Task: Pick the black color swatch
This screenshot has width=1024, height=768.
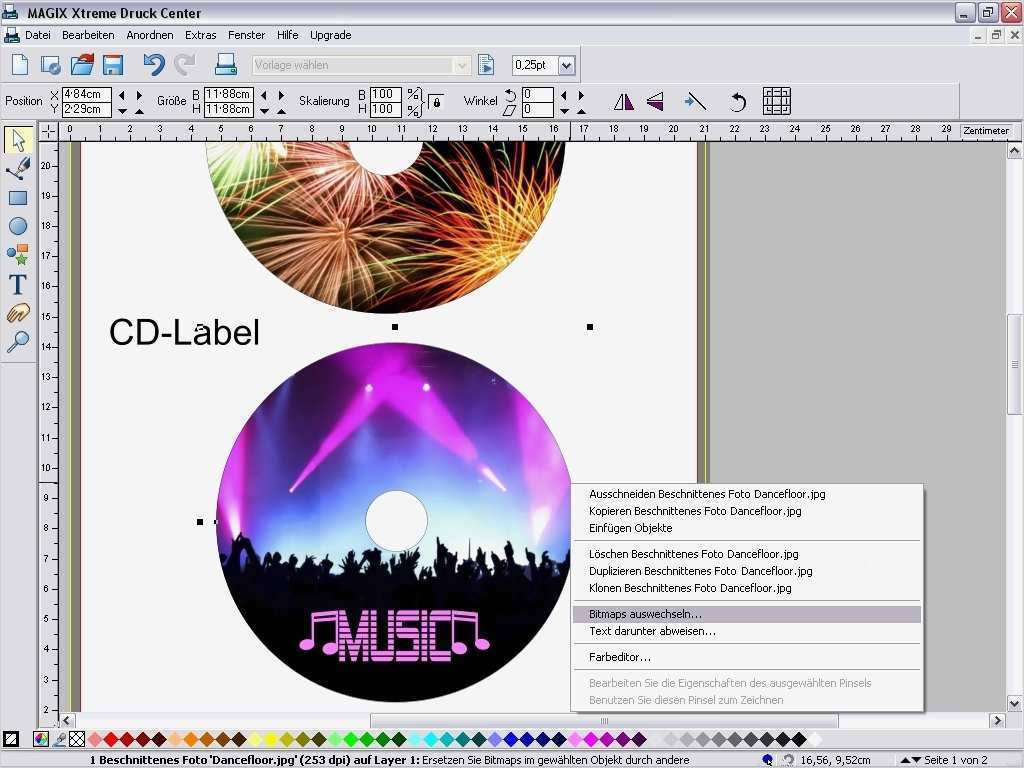Action: click(799, 739)
